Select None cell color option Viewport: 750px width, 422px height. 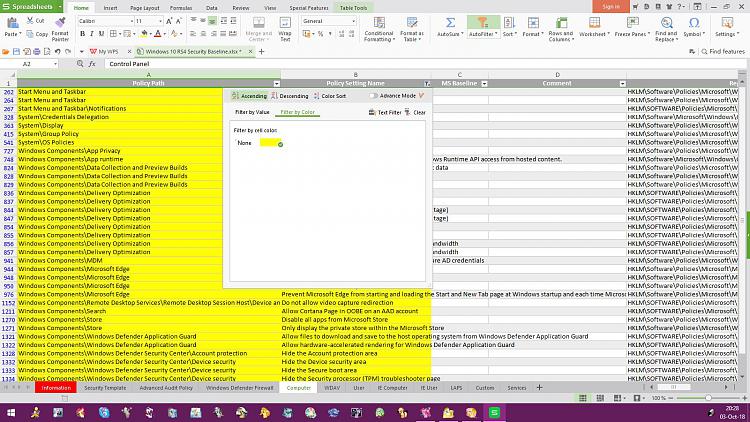click(x=244, y=143)
